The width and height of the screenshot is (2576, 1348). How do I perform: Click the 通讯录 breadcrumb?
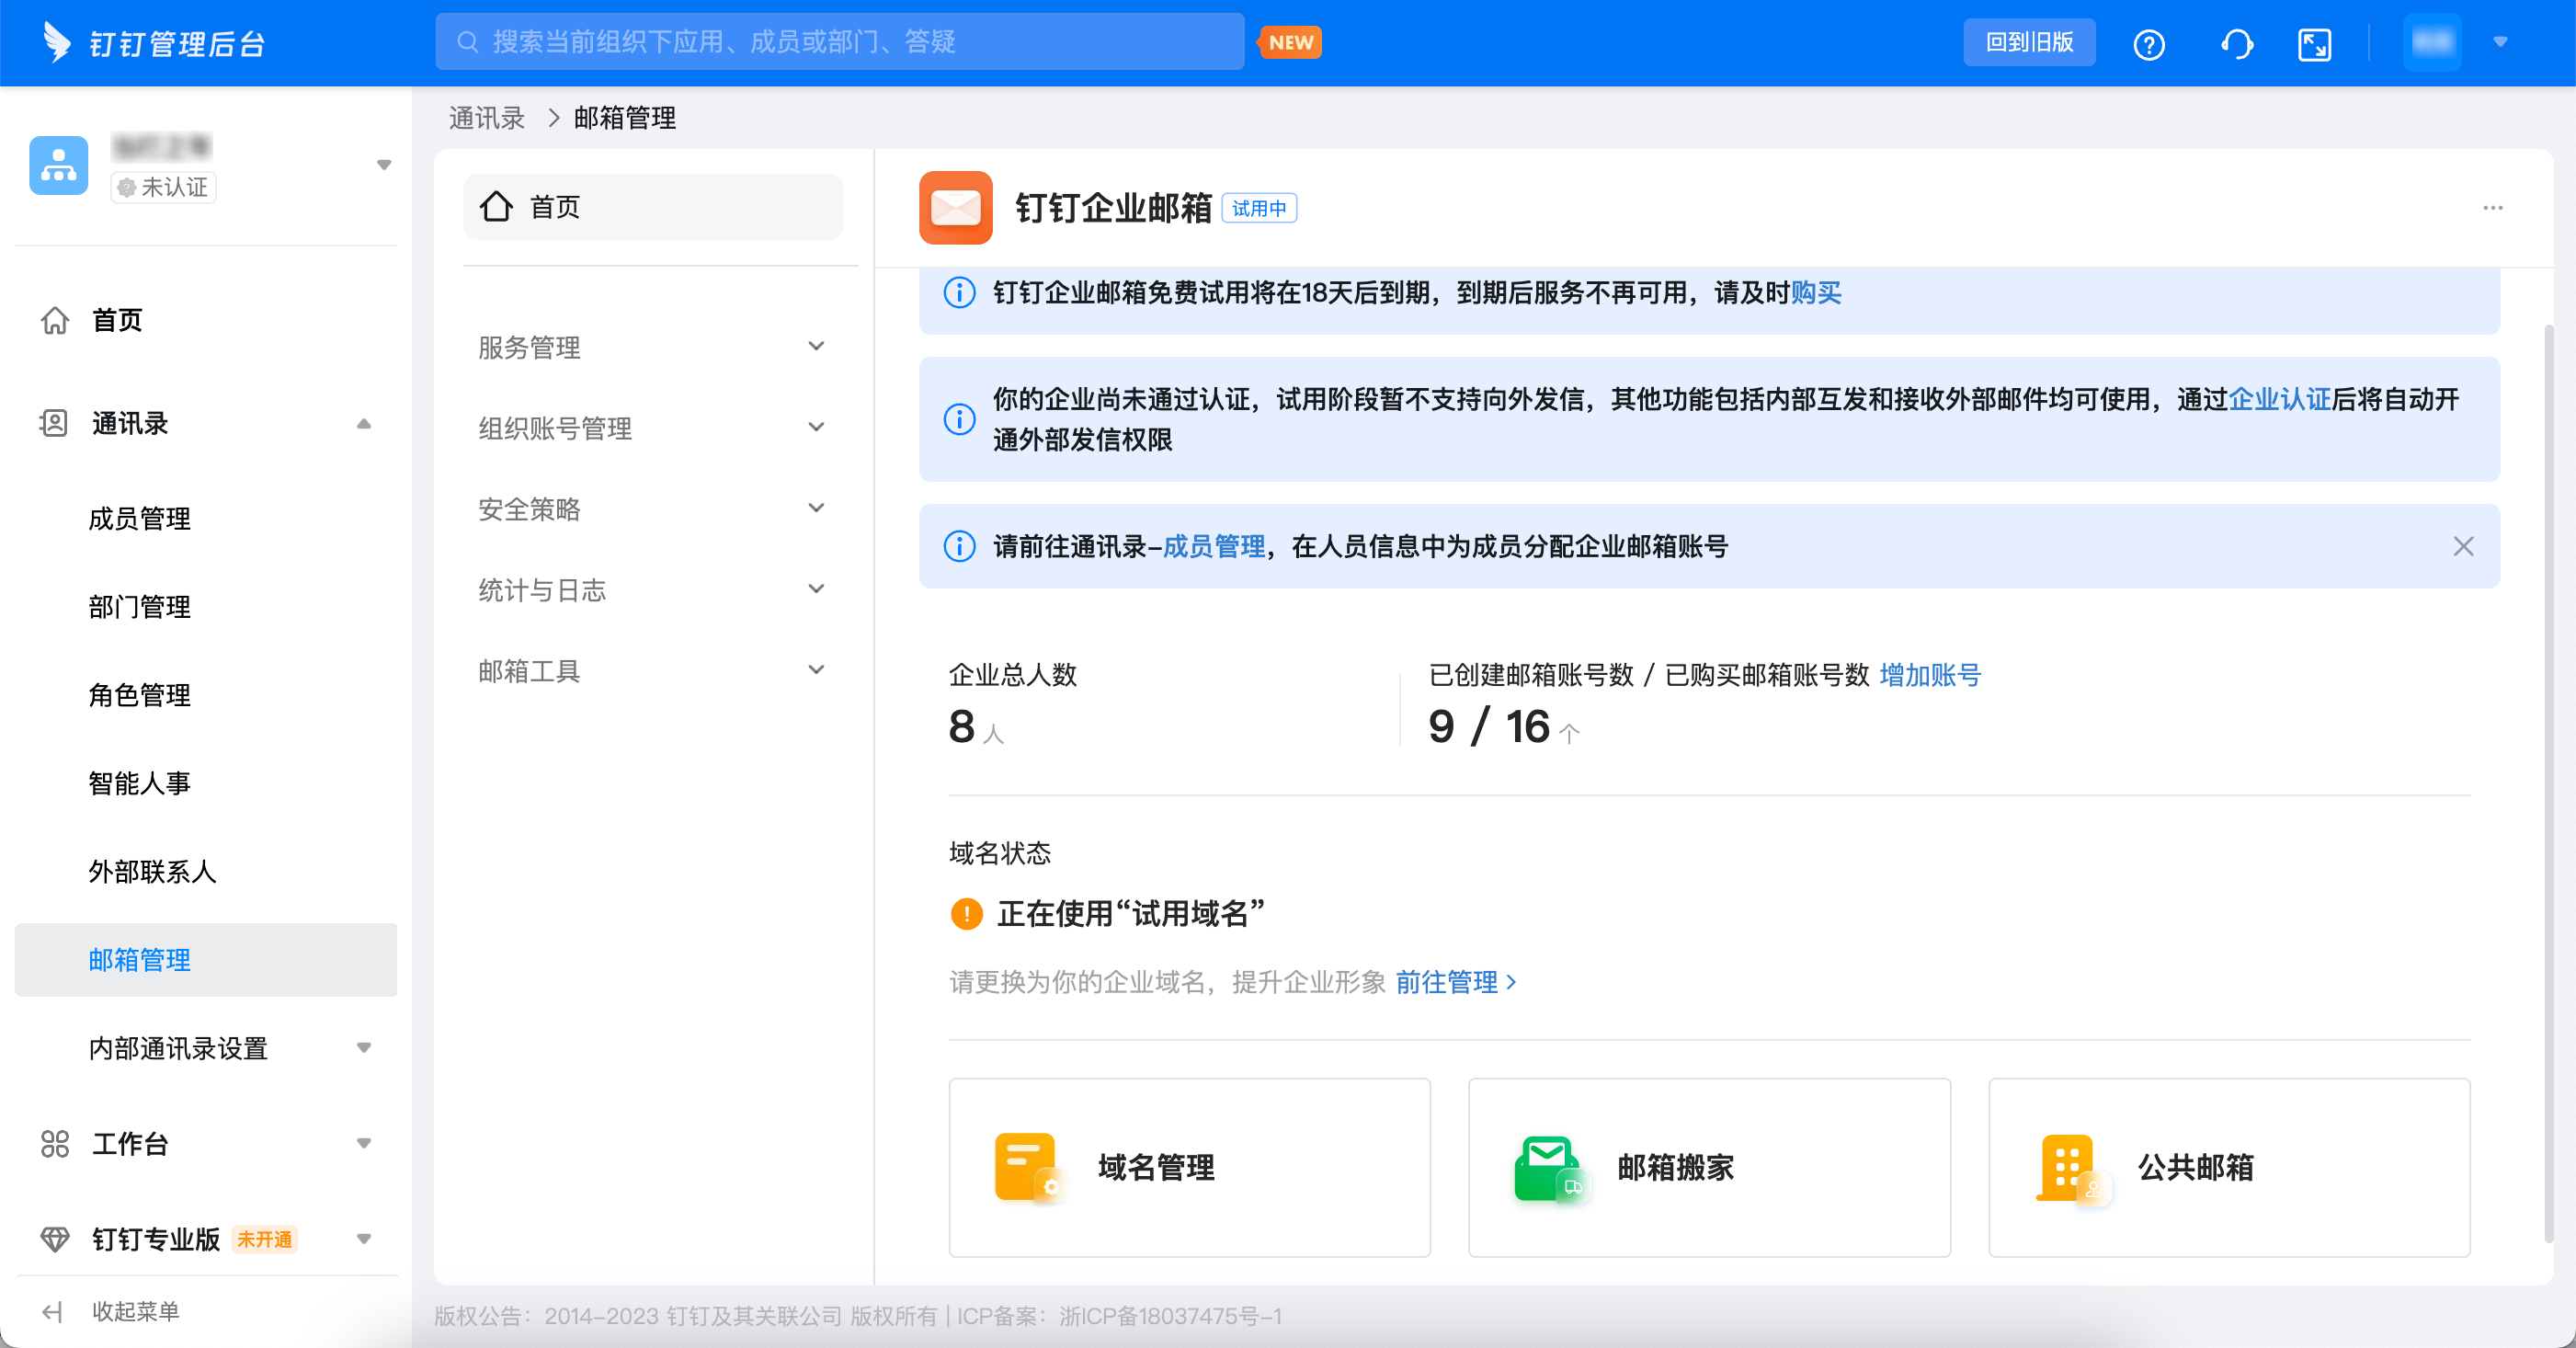tap(487, 118)
